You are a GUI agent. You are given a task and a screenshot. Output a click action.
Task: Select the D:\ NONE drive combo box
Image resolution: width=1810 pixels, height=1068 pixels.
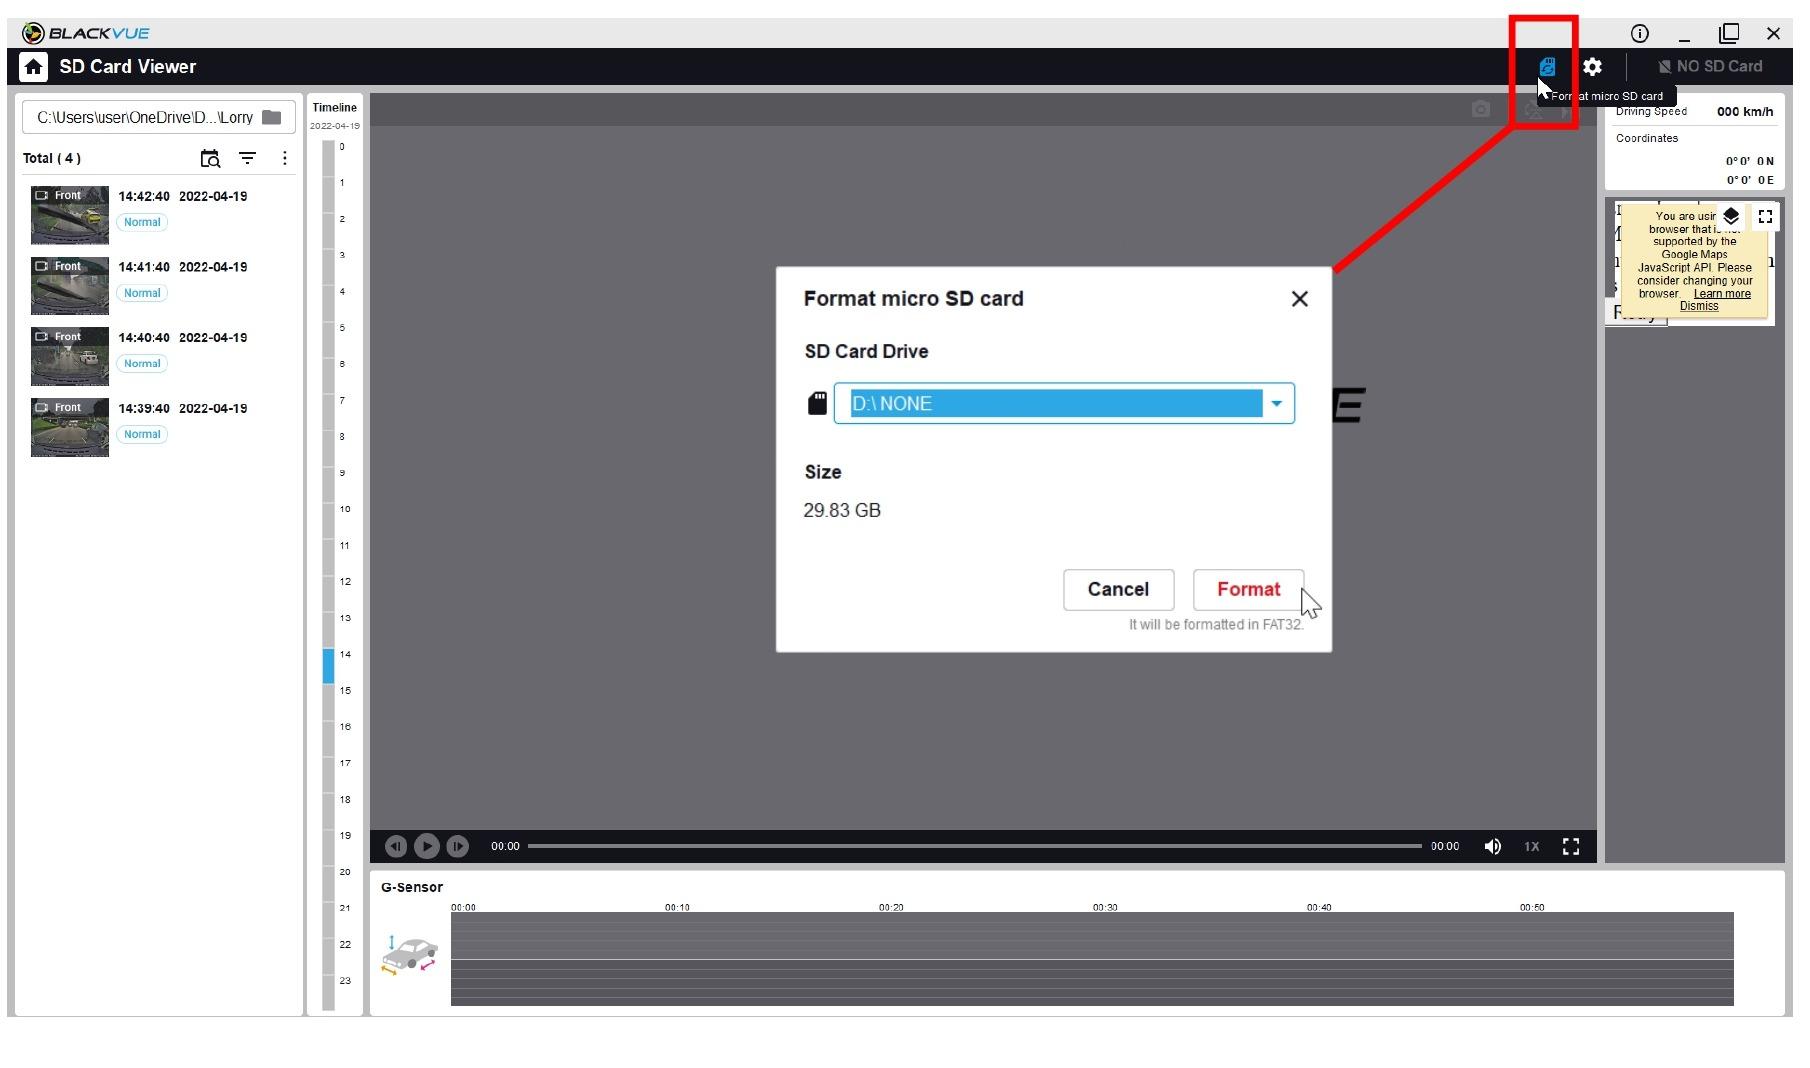1055,404
